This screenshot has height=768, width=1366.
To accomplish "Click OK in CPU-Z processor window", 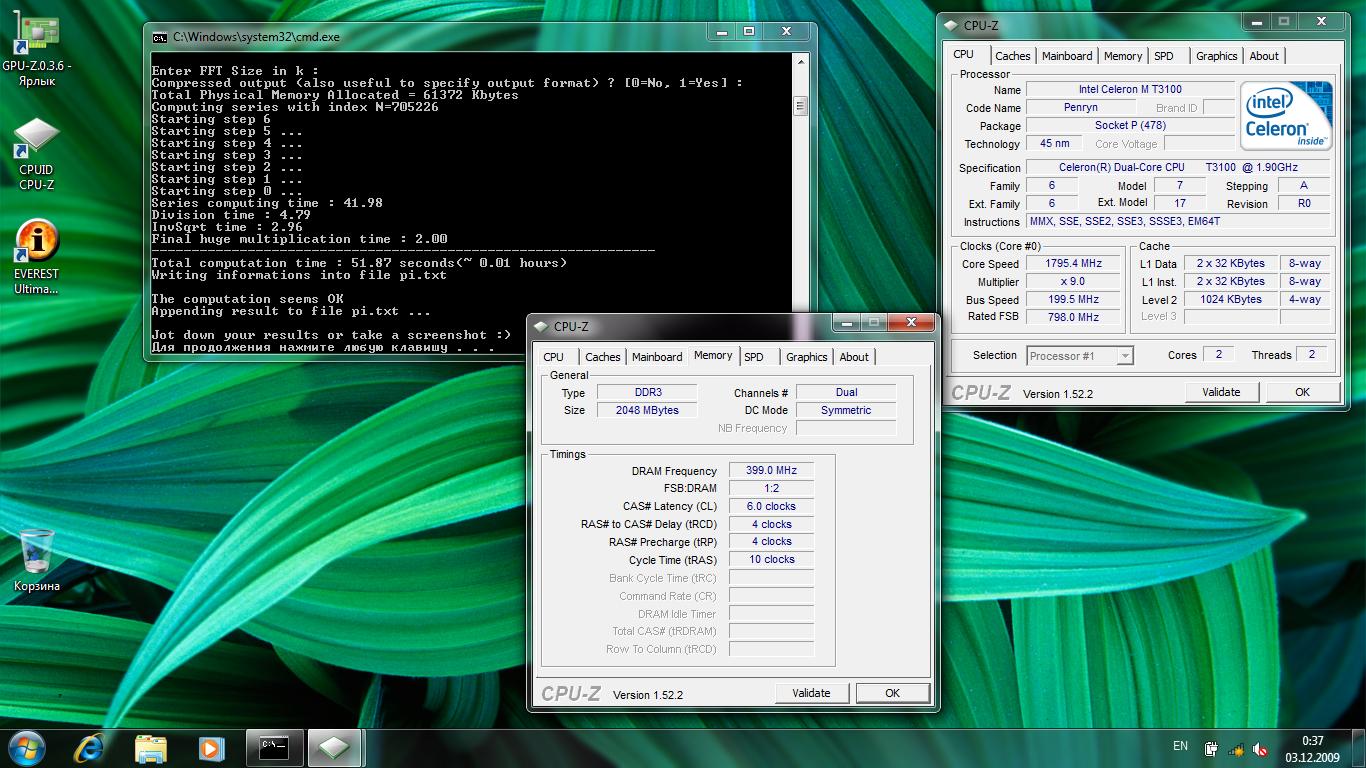I will click(1302, 392).
